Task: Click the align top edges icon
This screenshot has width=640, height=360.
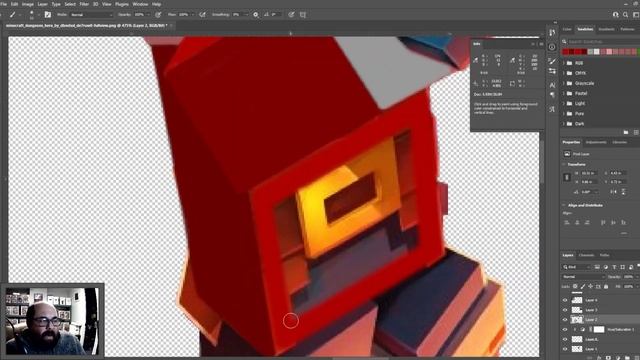Action: (603, 222)
